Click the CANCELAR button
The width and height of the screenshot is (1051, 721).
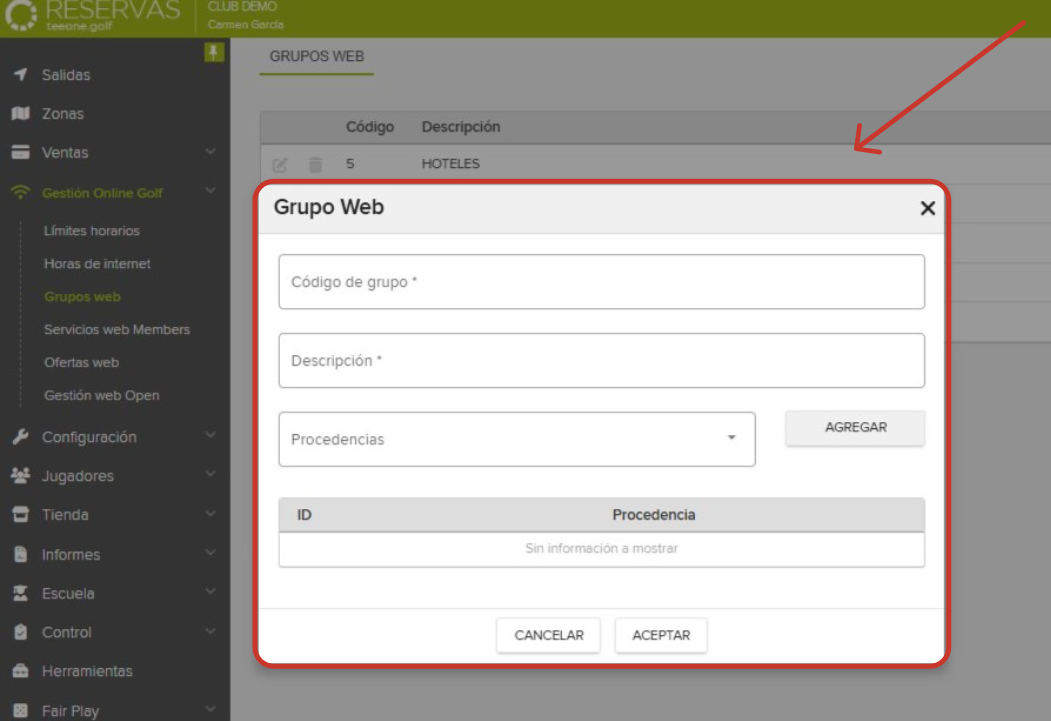[x=548, y=636]
